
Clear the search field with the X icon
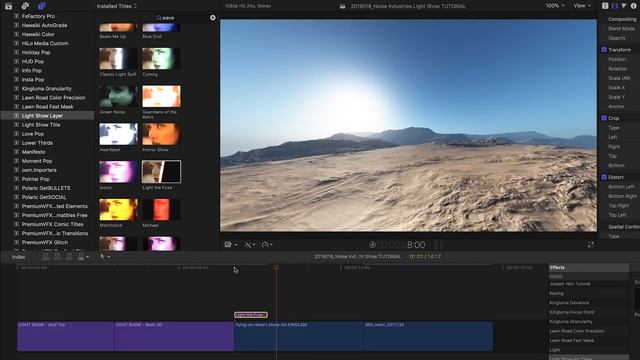click(x=213, y=18)
